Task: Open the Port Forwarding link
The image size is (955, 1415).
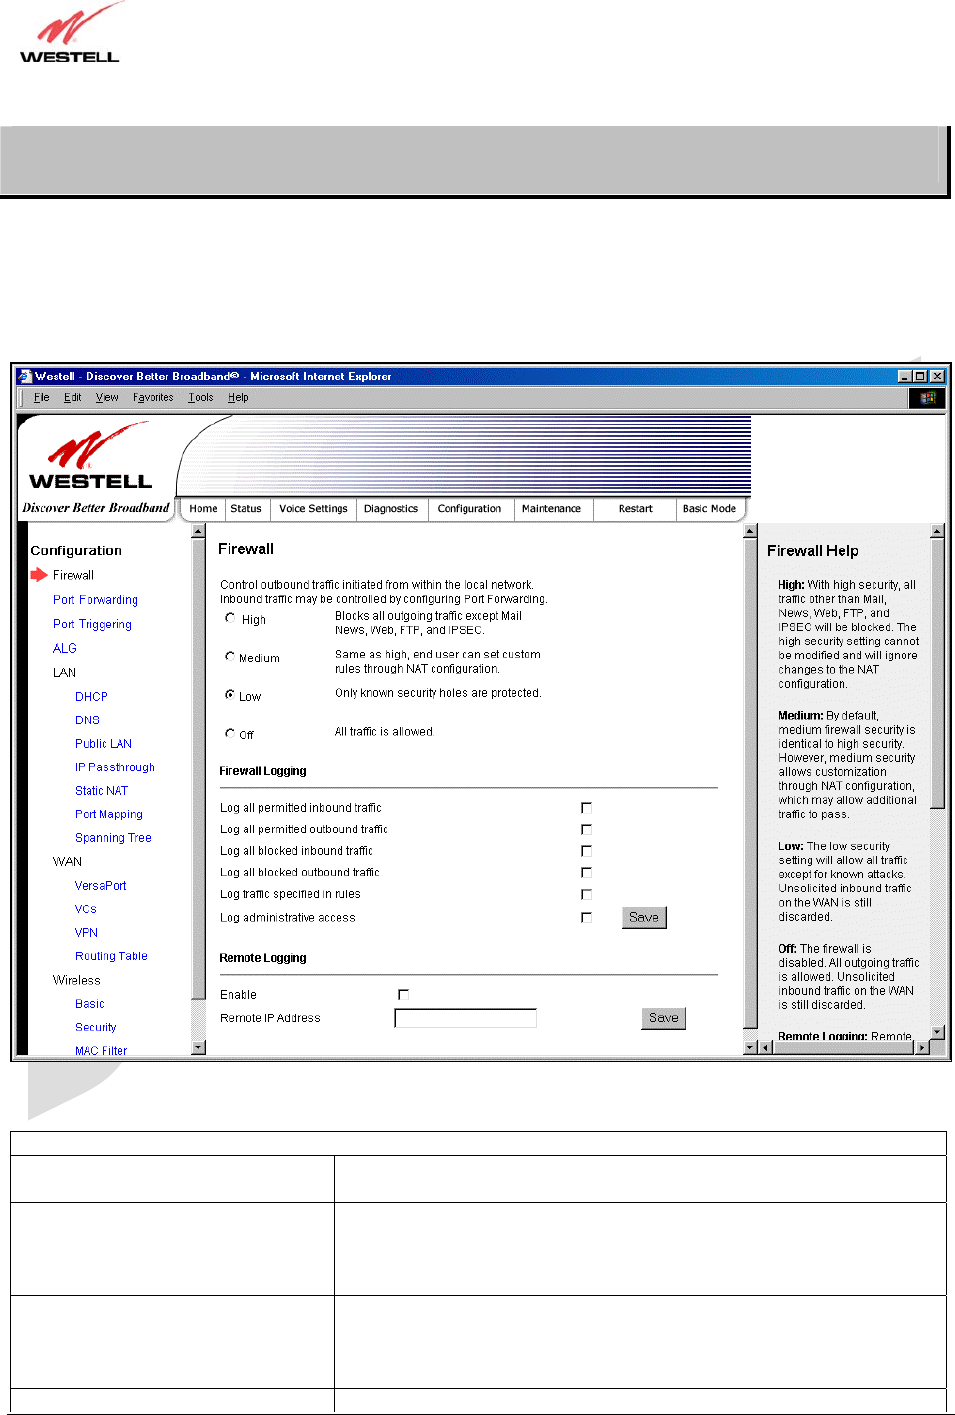Action: pyautogui.click(x=95, y=600)
